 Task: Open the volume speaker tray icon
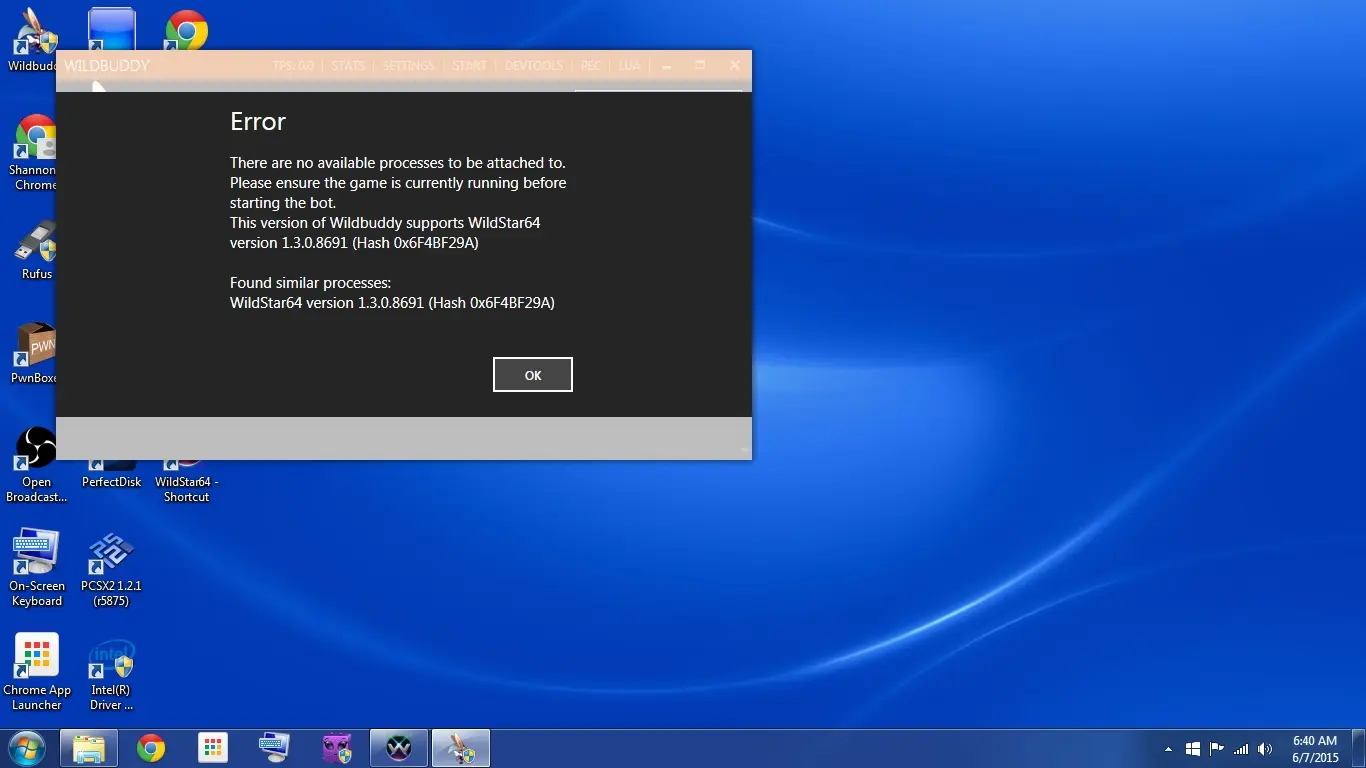(x=1265, y=749)
